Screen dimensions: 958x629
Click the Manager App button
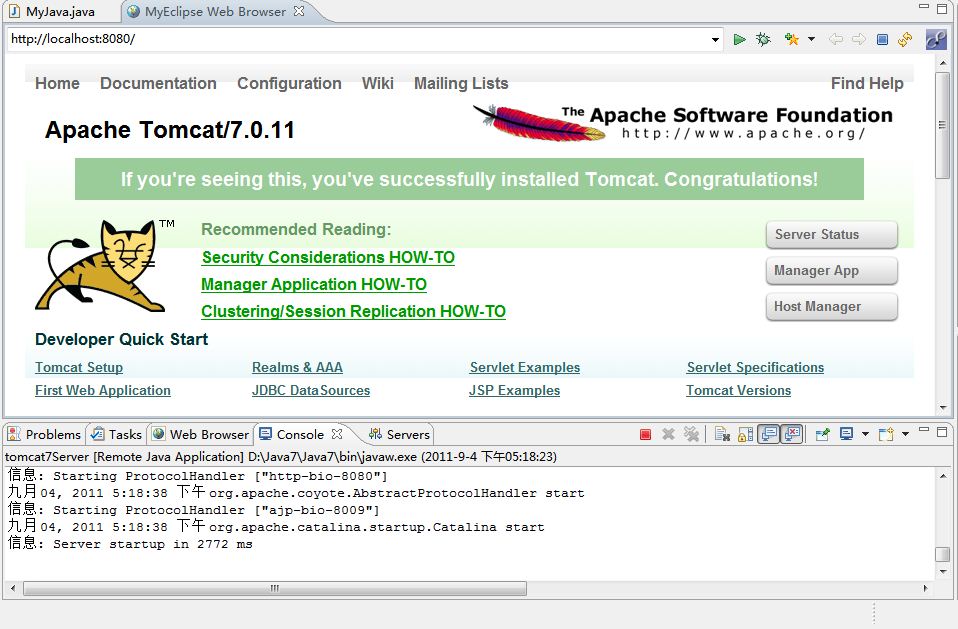coord(832,271)
